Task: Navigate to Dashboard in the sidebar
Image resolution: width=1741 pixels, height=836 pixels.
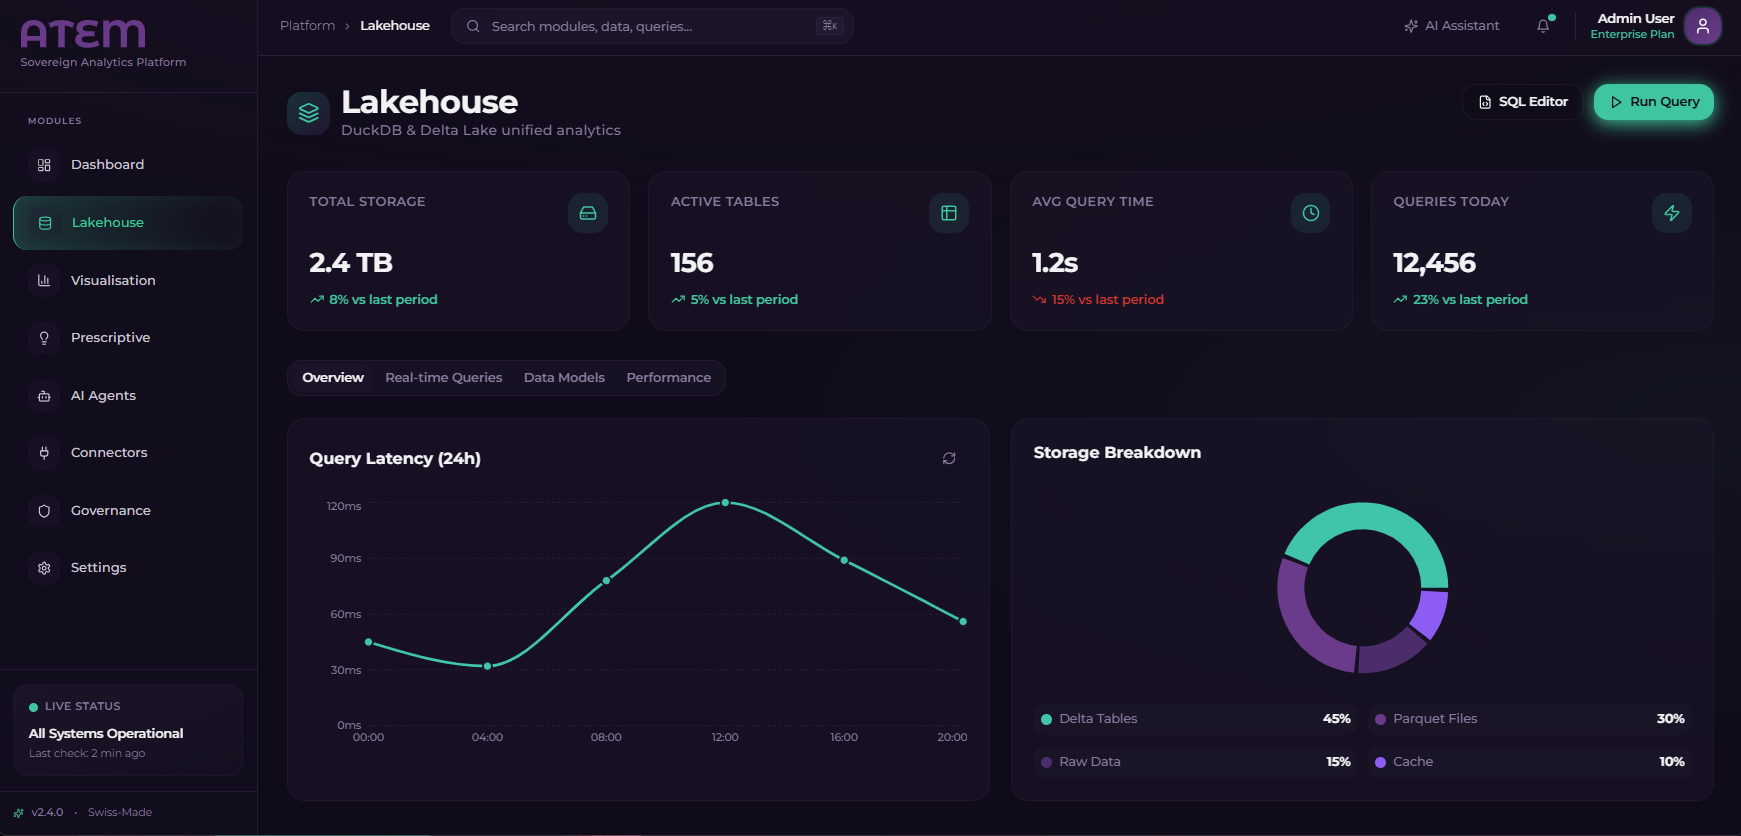Action: [107, 165]
